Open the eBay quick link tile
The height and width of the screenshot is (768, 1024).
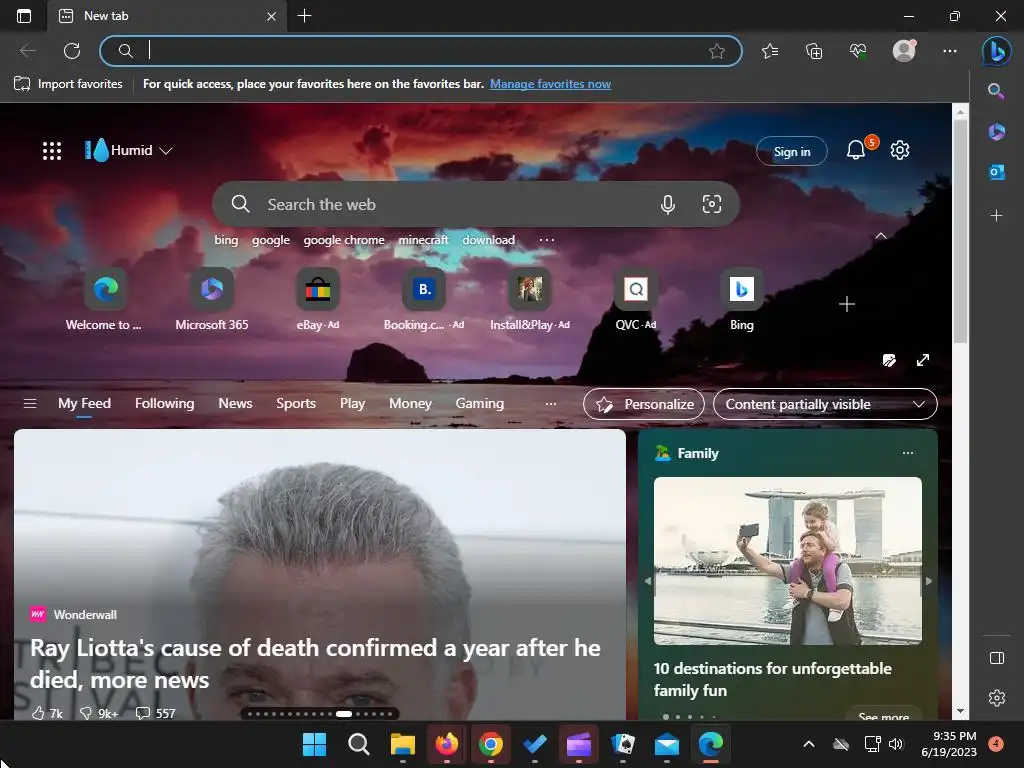click(317, 300)
